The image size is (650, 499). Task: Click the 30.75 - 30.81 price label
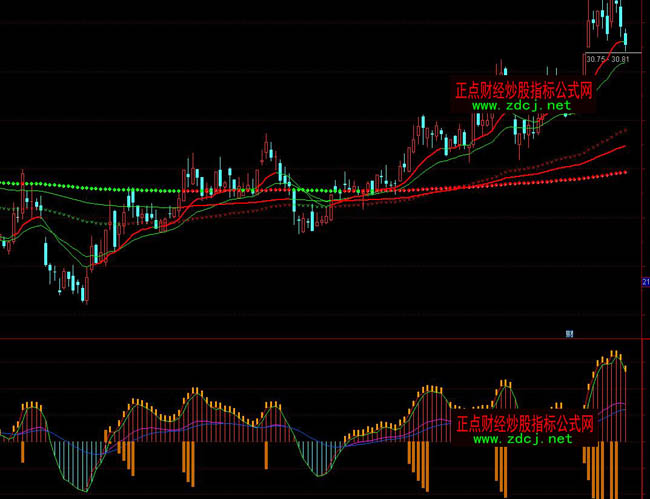pos(608,59)
